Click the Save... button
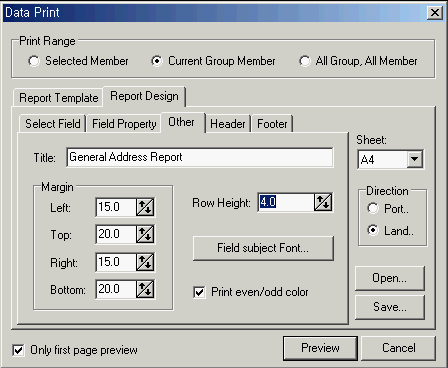Viewport: 448px width, 368px height. coord(390,307)
